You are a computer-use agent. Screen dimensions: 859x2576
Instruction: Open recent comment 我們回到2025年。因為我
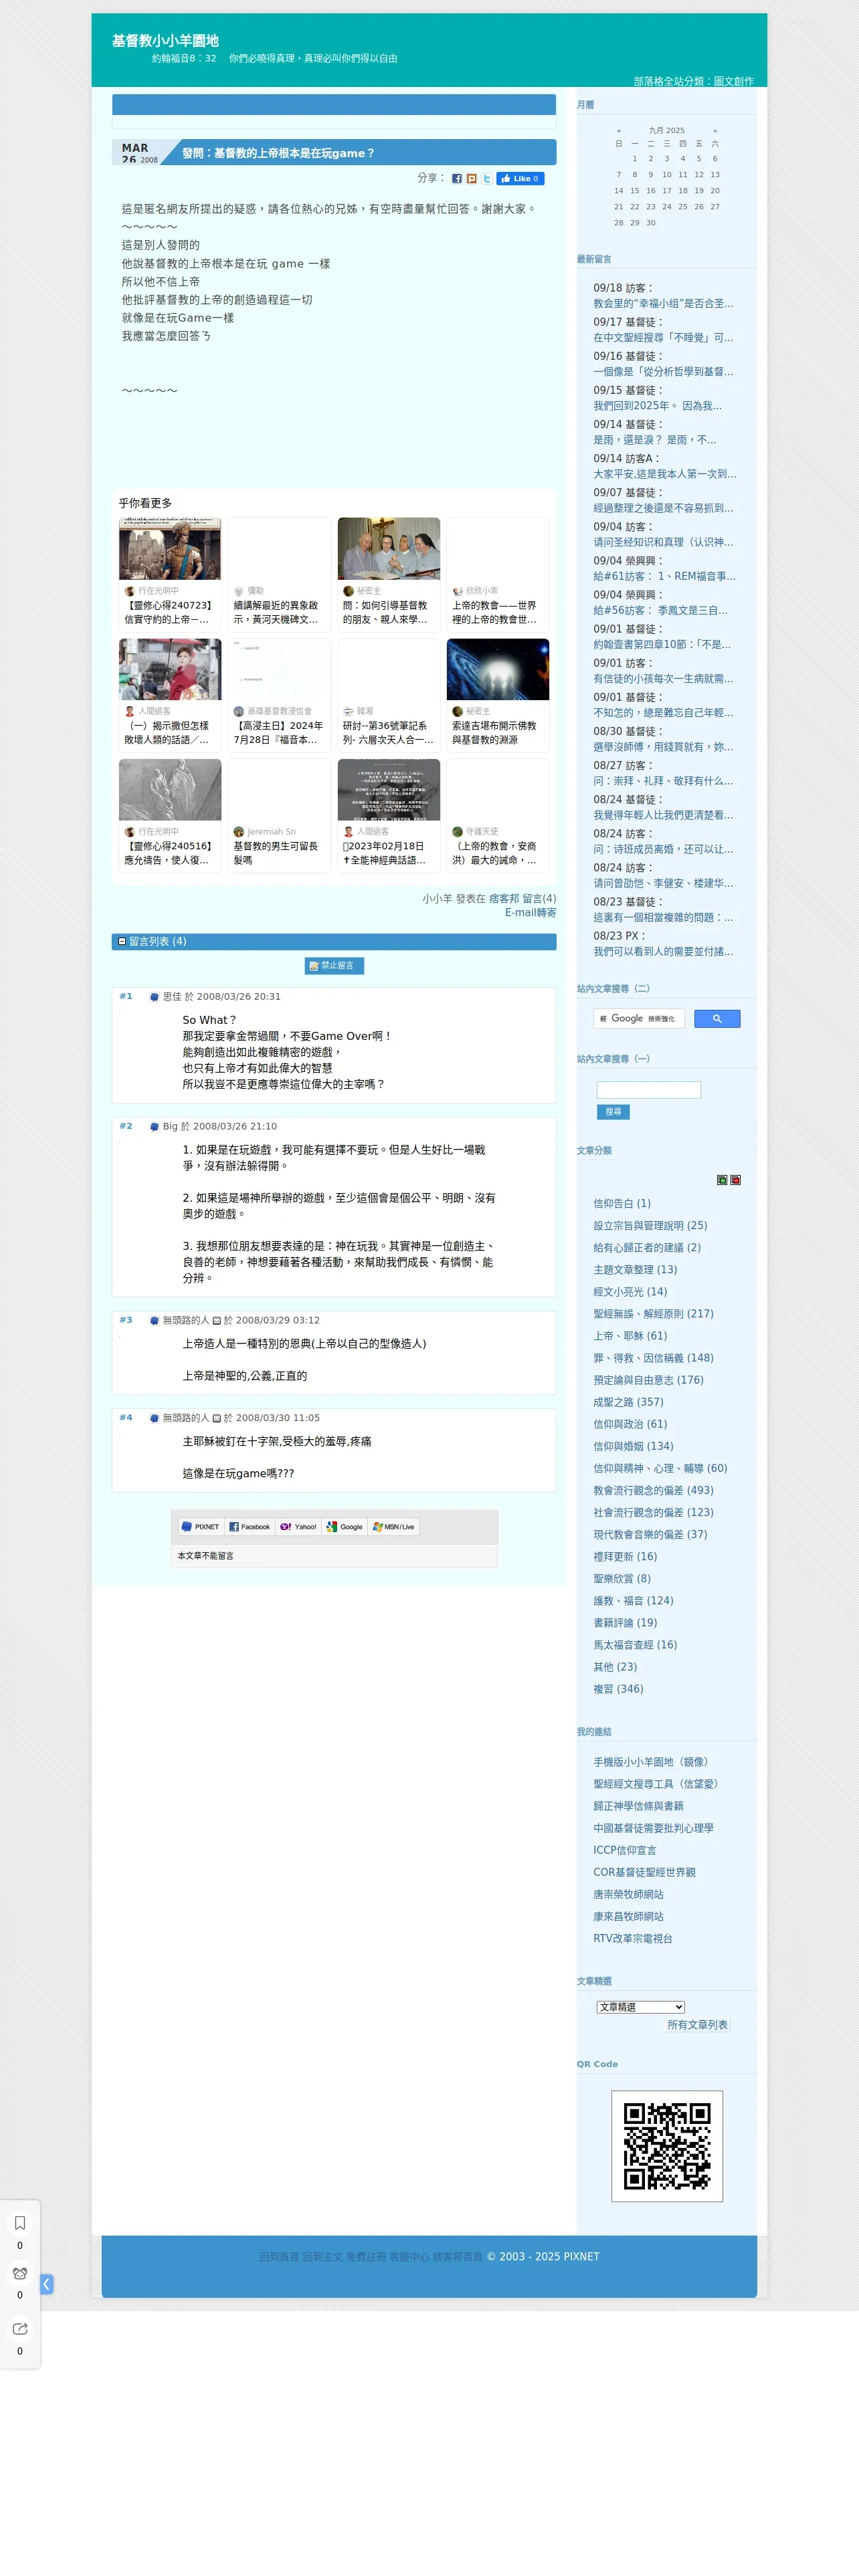(657, 406)
